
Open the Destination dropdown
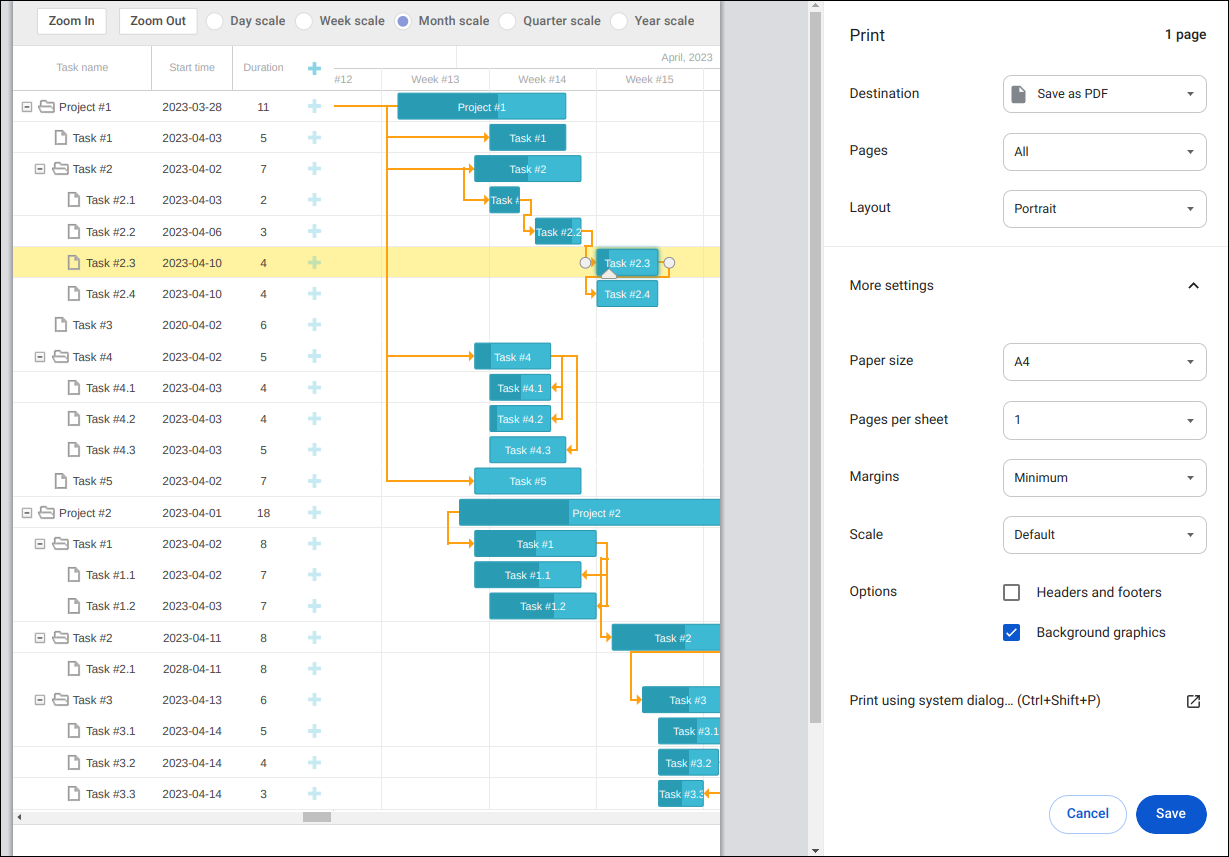1104,93
